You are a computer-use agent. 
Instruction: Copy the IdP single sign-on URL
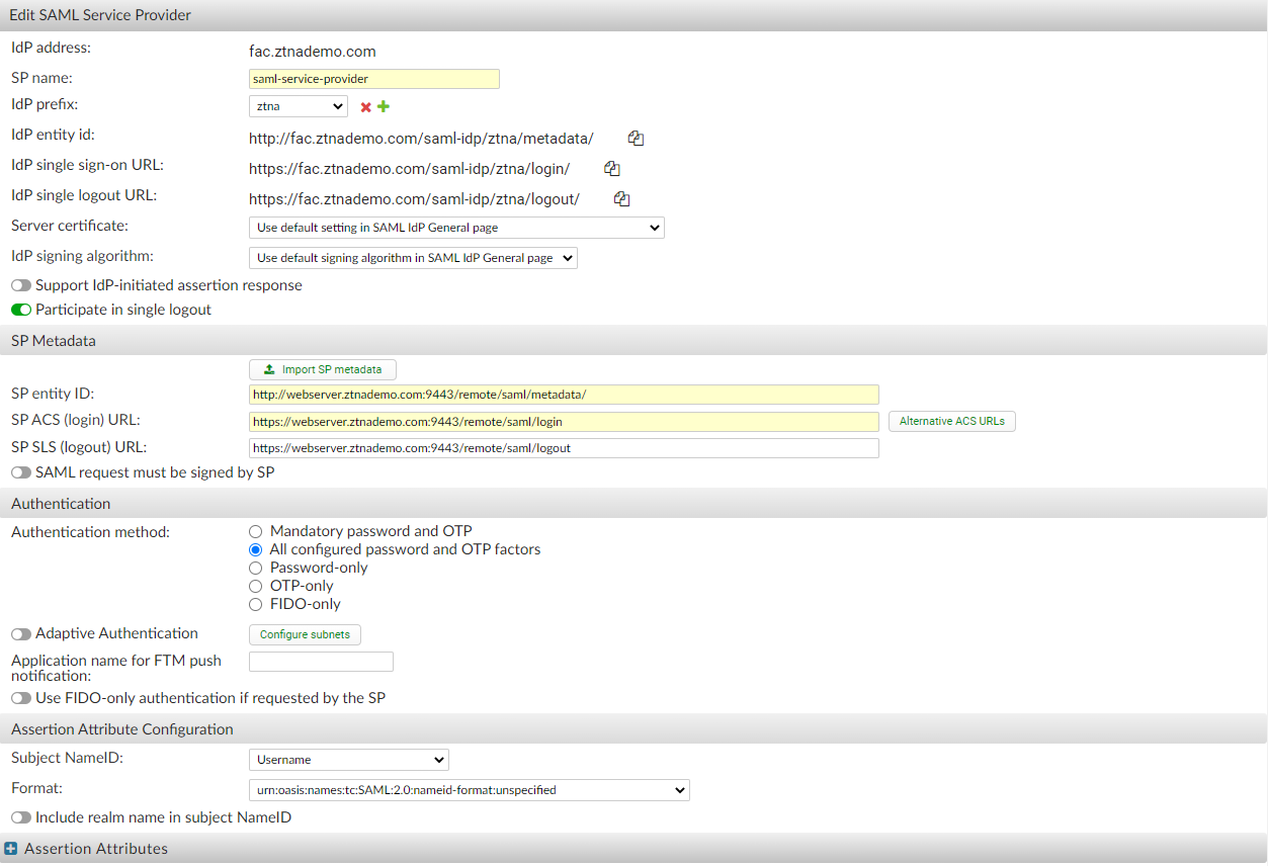click(611, 169)
